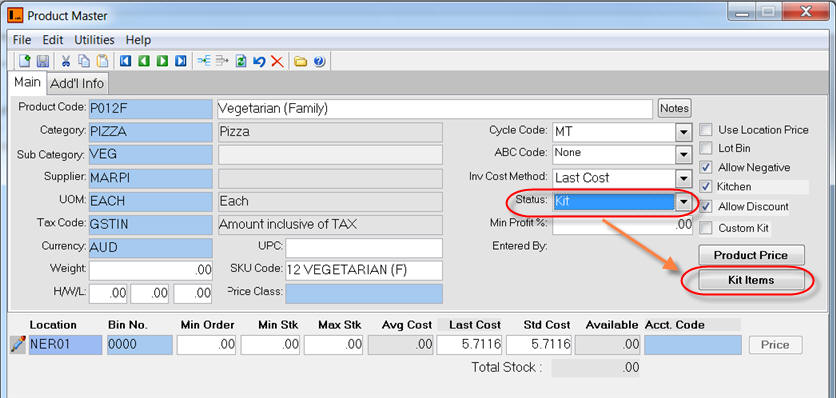This screenshot has width=836, height=398.
Task: Click the red X delete icon
Action: coord(277,61)
